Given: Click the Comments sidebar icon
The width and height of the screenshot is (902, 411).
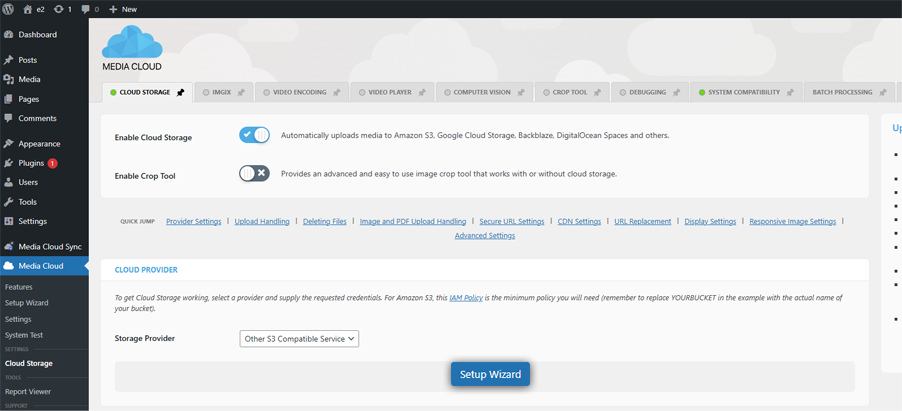Looking at the screenshot, I should pos(9,118).
